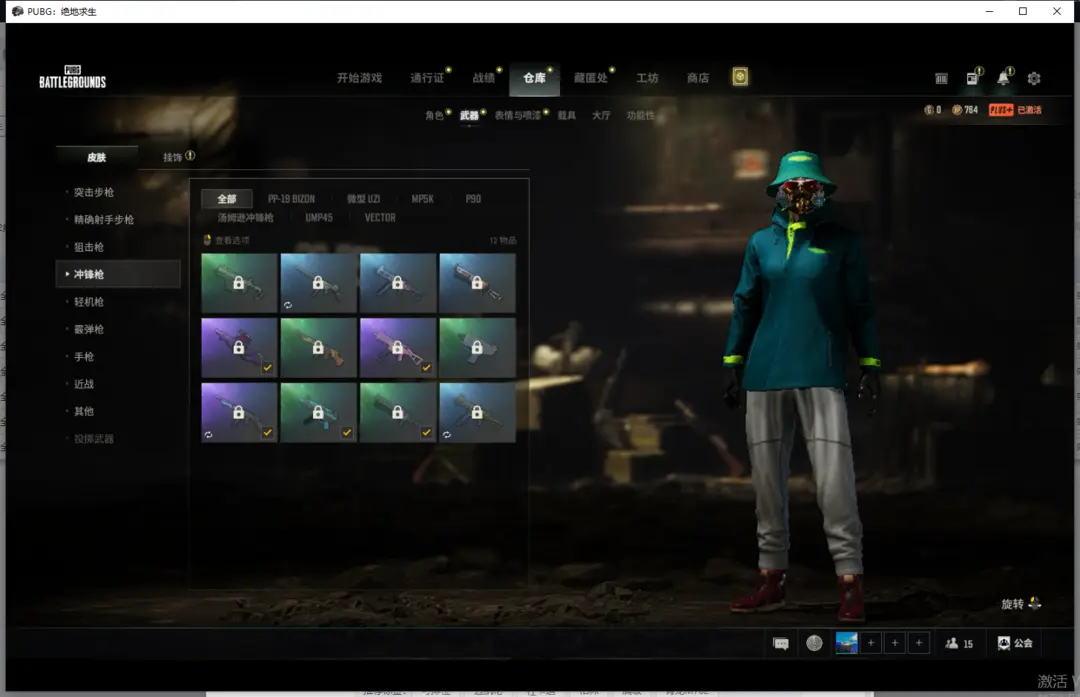Select the 霰弹枪 category
The width and height of the screenshot is (1080, 697).
tap(89, 329)
